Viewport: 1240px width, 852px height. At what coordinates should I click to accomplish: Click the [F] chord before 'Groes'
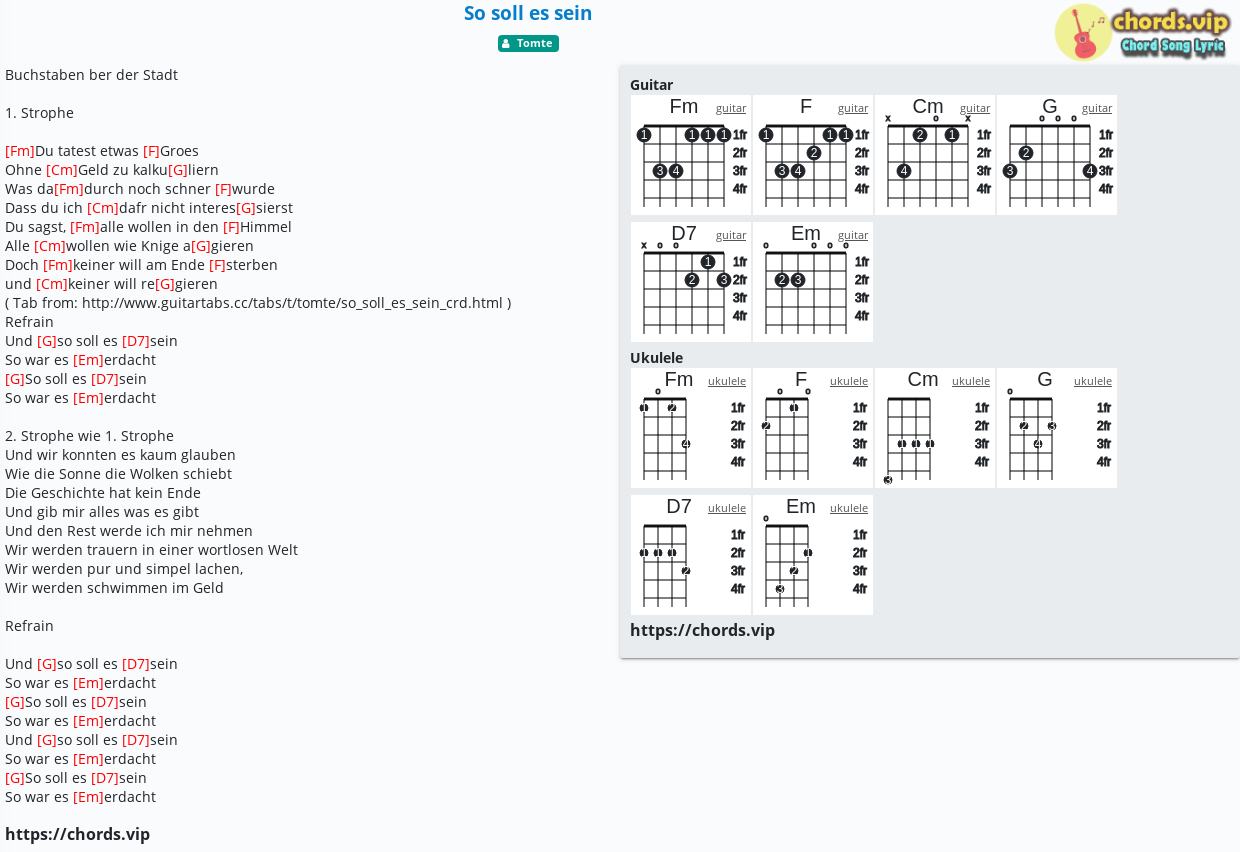(151, 151)
